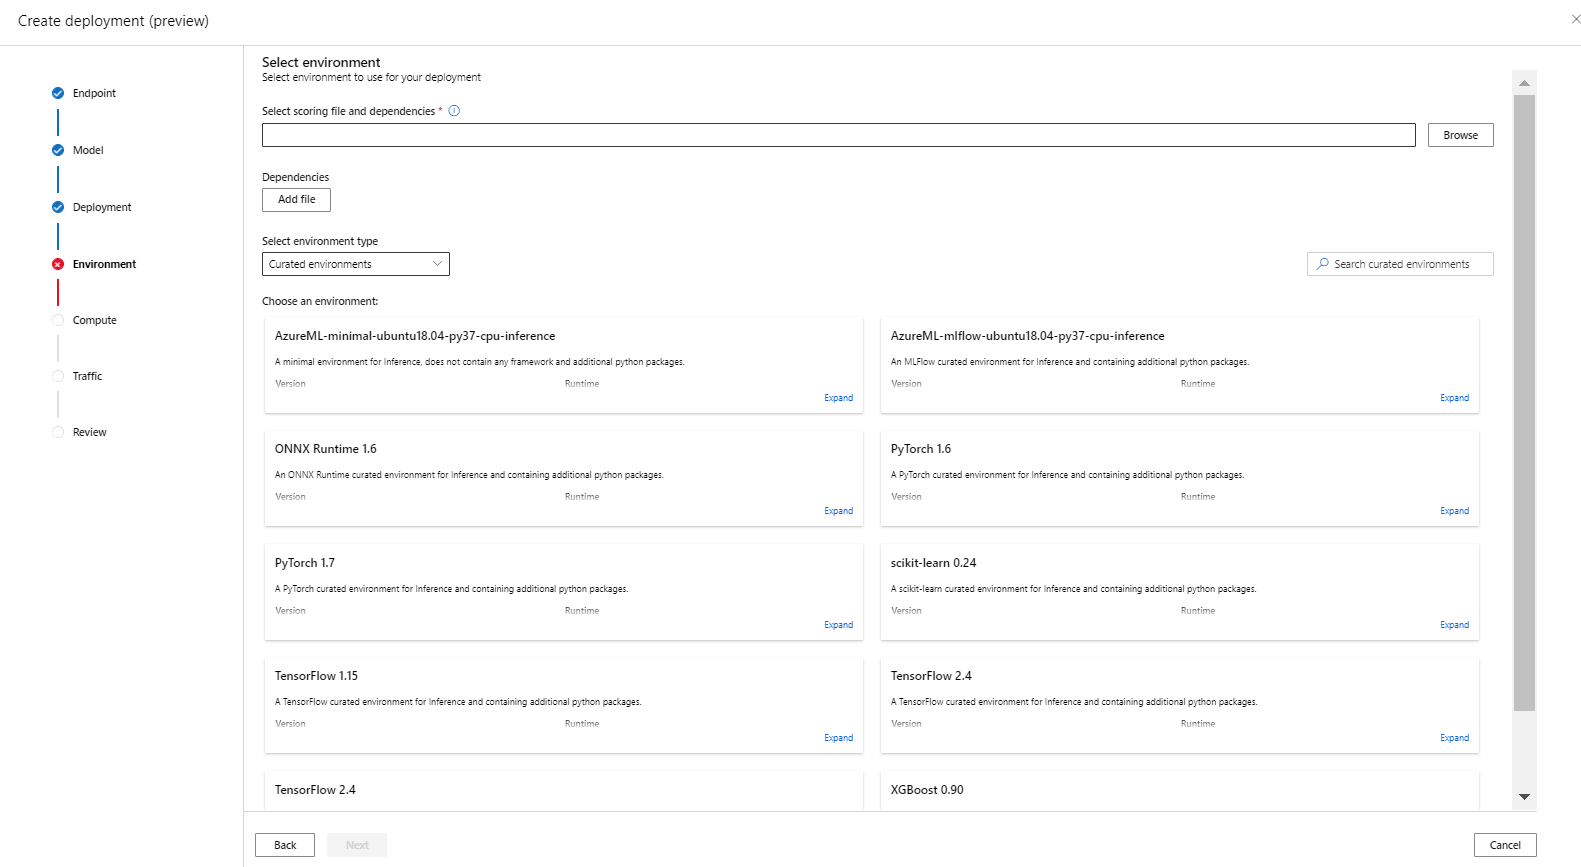Expand ONNX Runtime 1.6 details
The image size is (1581, 867).
838,511
